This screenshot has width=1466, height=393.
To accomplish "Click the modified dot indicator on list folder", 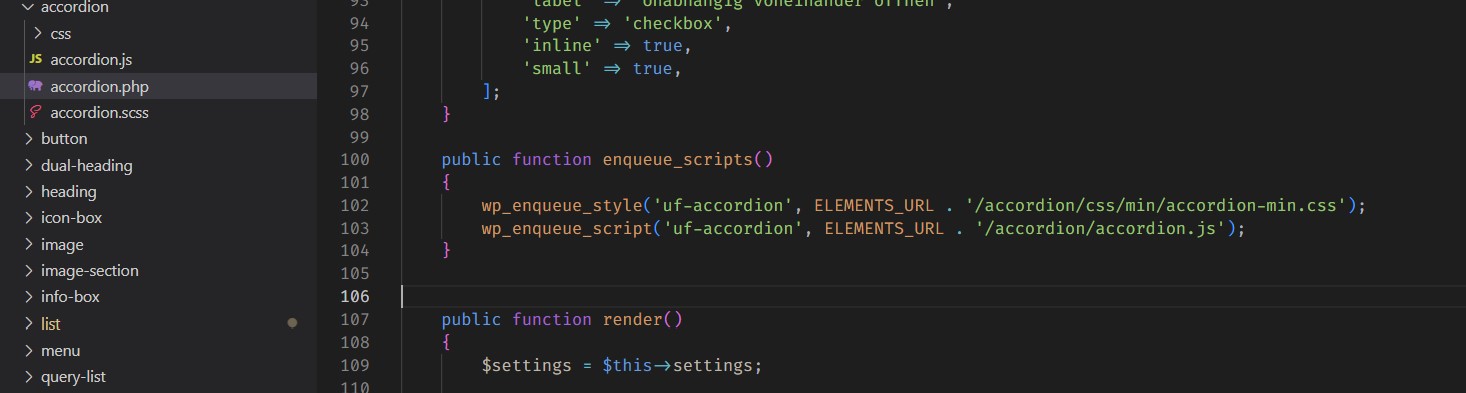I will (292, 323).
